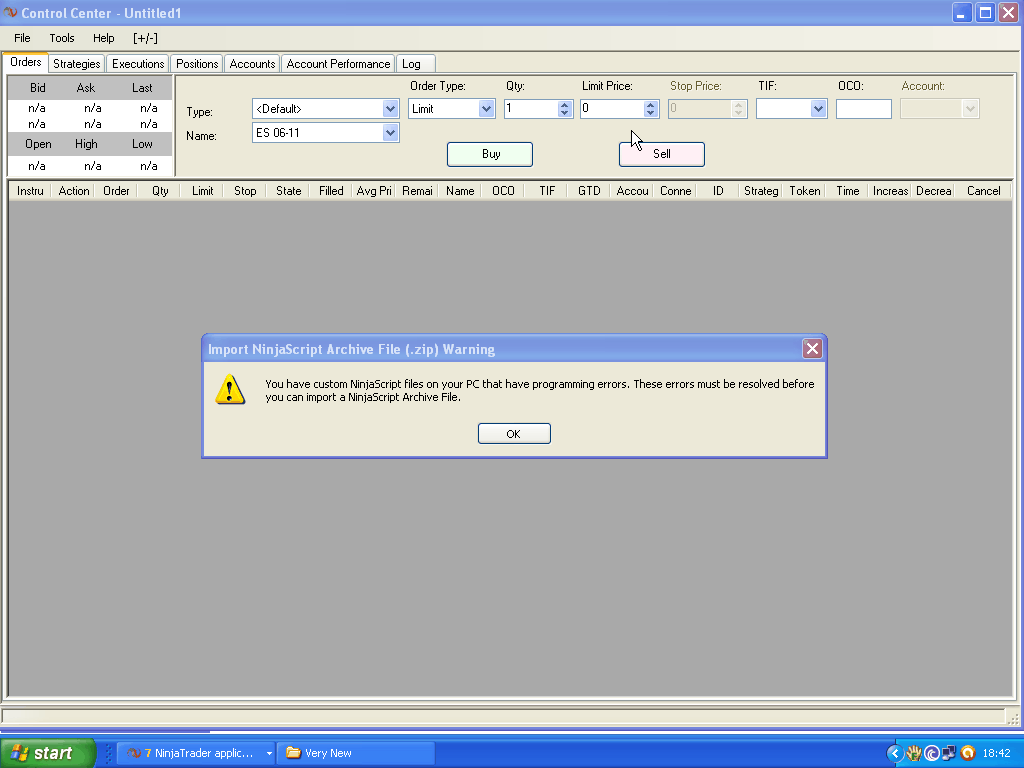Screen dimensions: 1024x768
Task: Select the Orders tab
Action: (25, 62)
